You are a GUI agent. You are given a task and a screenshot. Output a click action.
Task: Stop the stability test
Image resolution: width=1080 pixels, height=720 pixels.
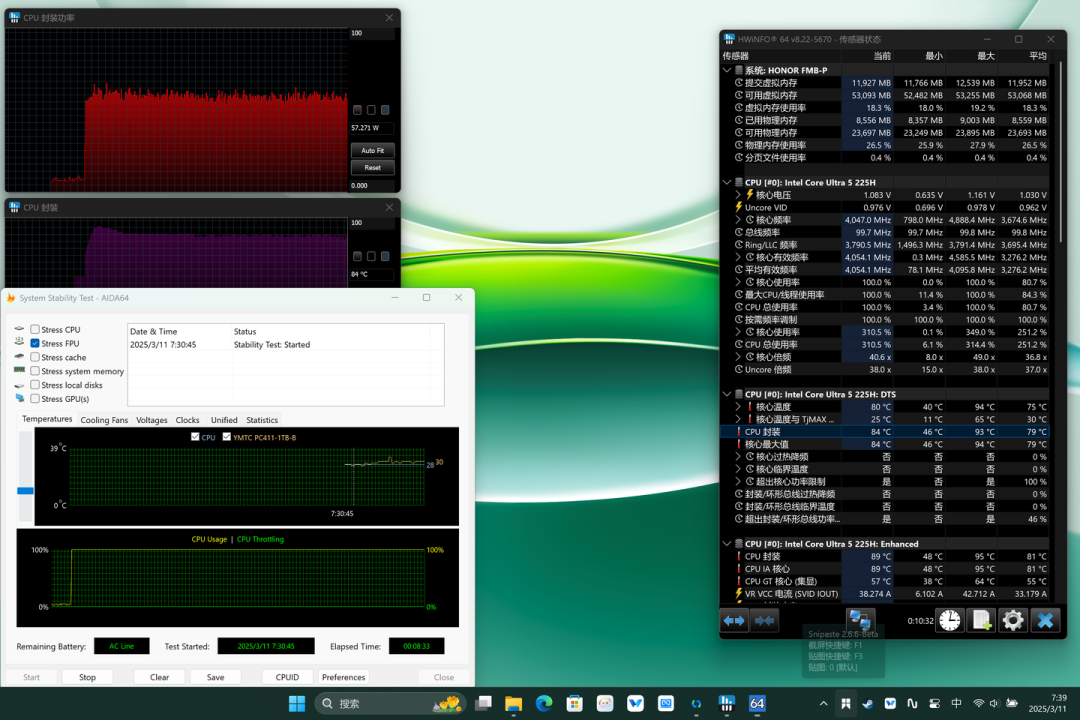87,677
